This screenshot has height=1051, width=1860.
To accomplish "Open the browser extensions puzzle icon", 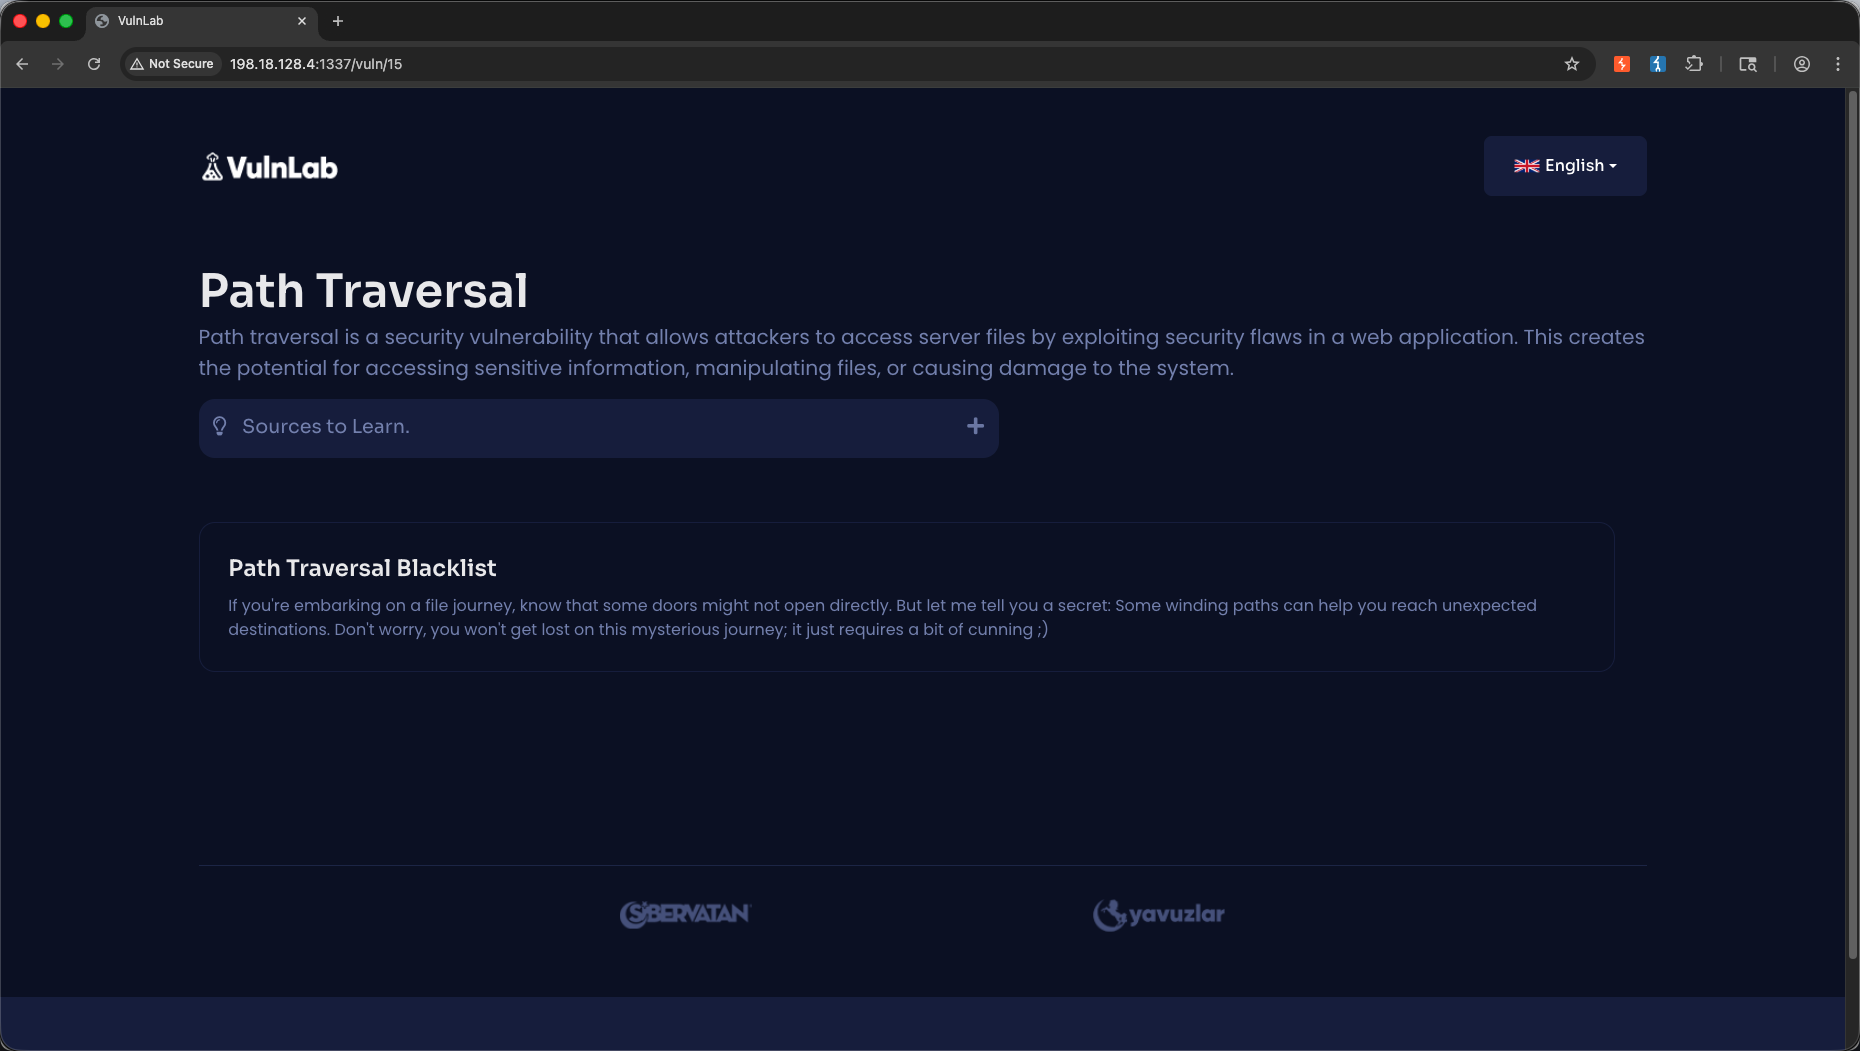I will click(x=1694, y=64).
